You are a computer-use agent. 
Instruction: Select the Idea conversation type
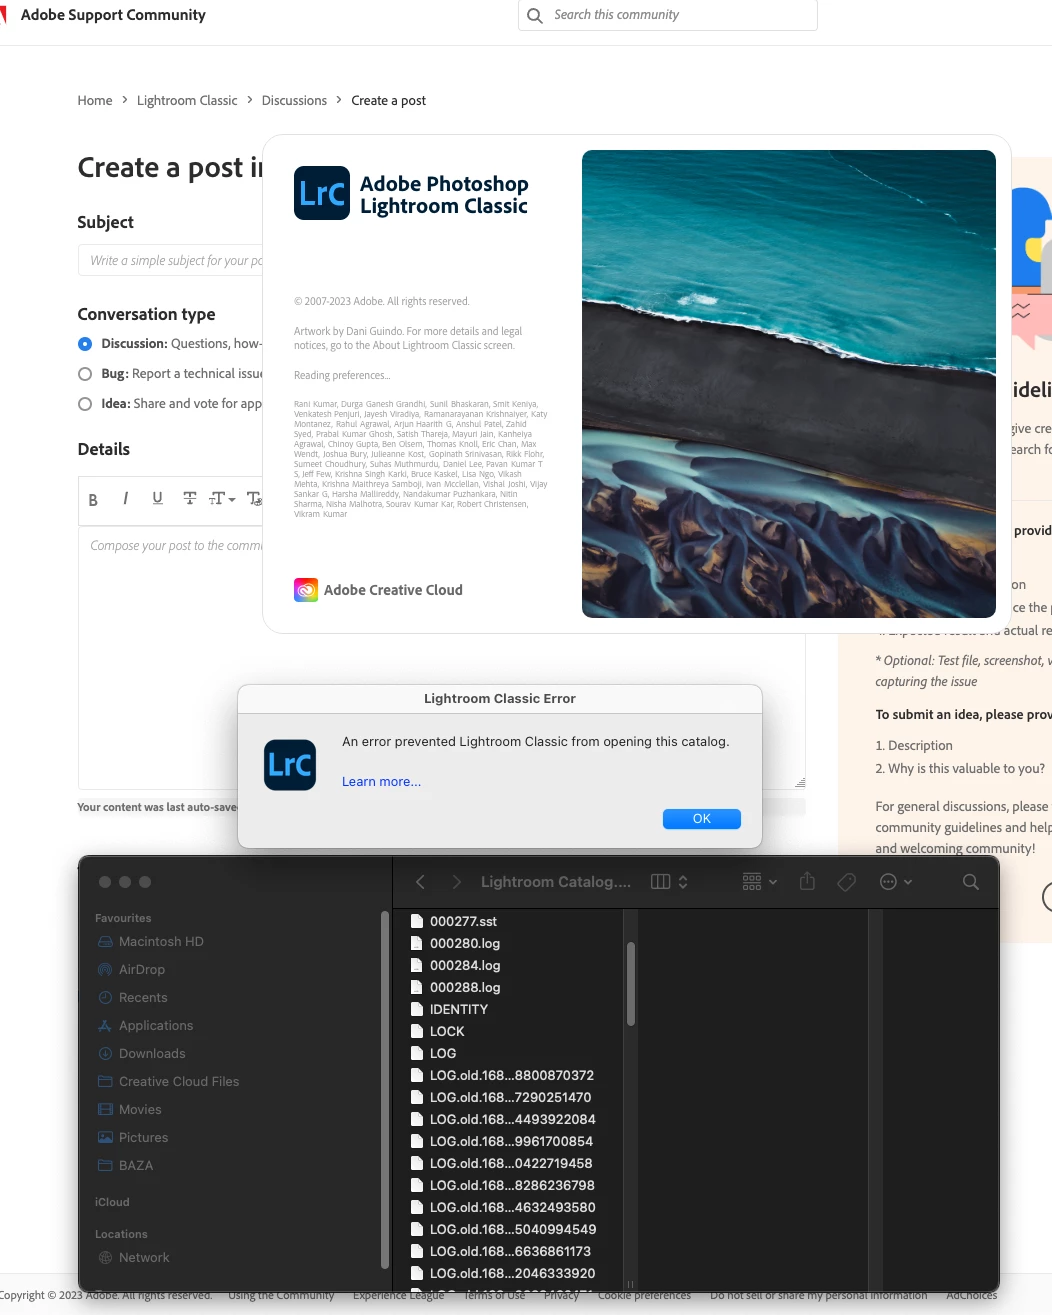[x=85, y=404]
